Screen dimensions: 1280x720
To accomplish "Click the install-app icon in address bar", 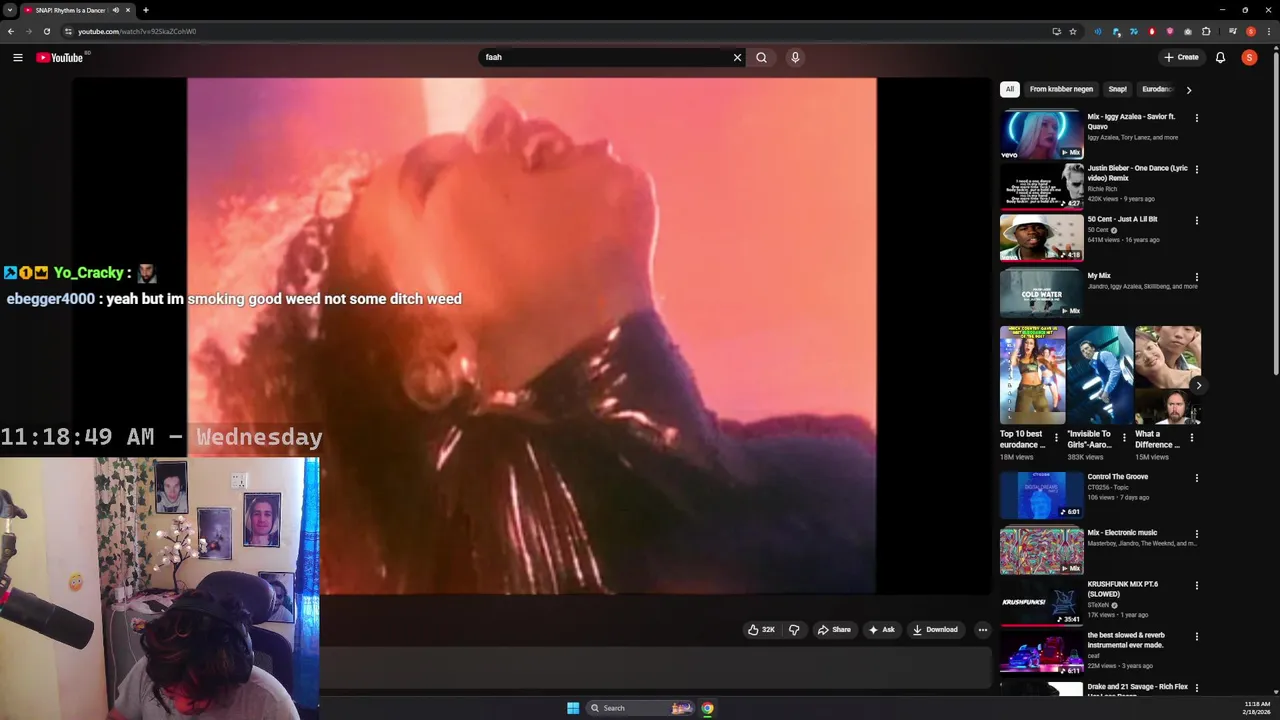I will click(x=1056, y=31).
